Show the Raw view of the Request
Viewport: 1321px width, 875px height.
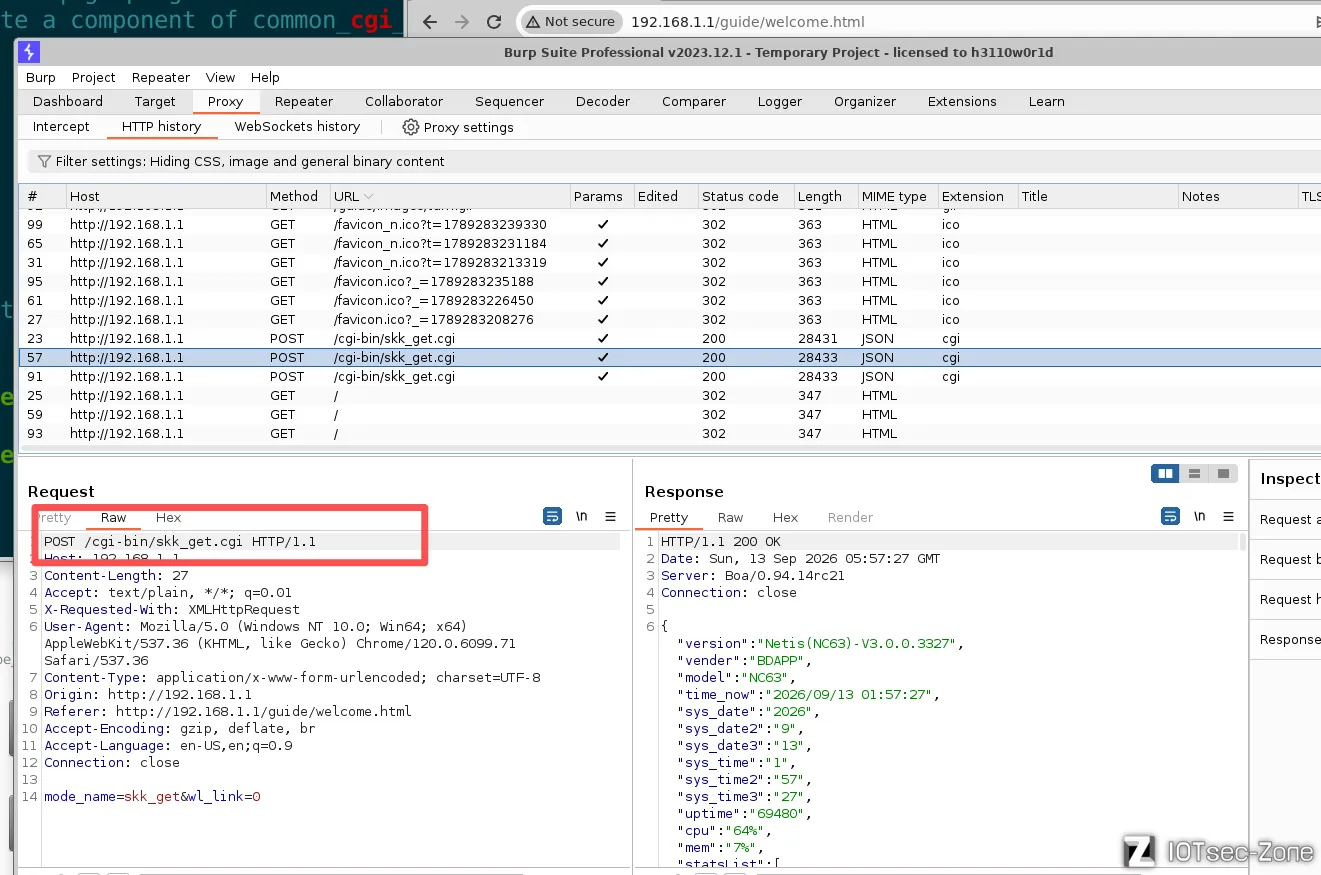tap(113, 517)
